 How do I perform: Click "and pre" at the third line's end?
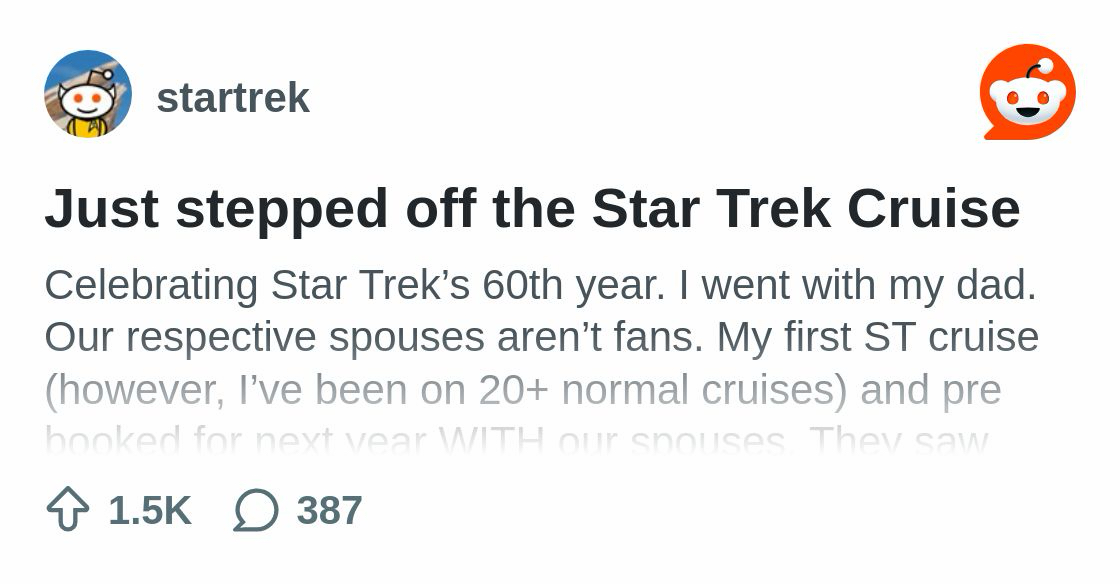931,389
